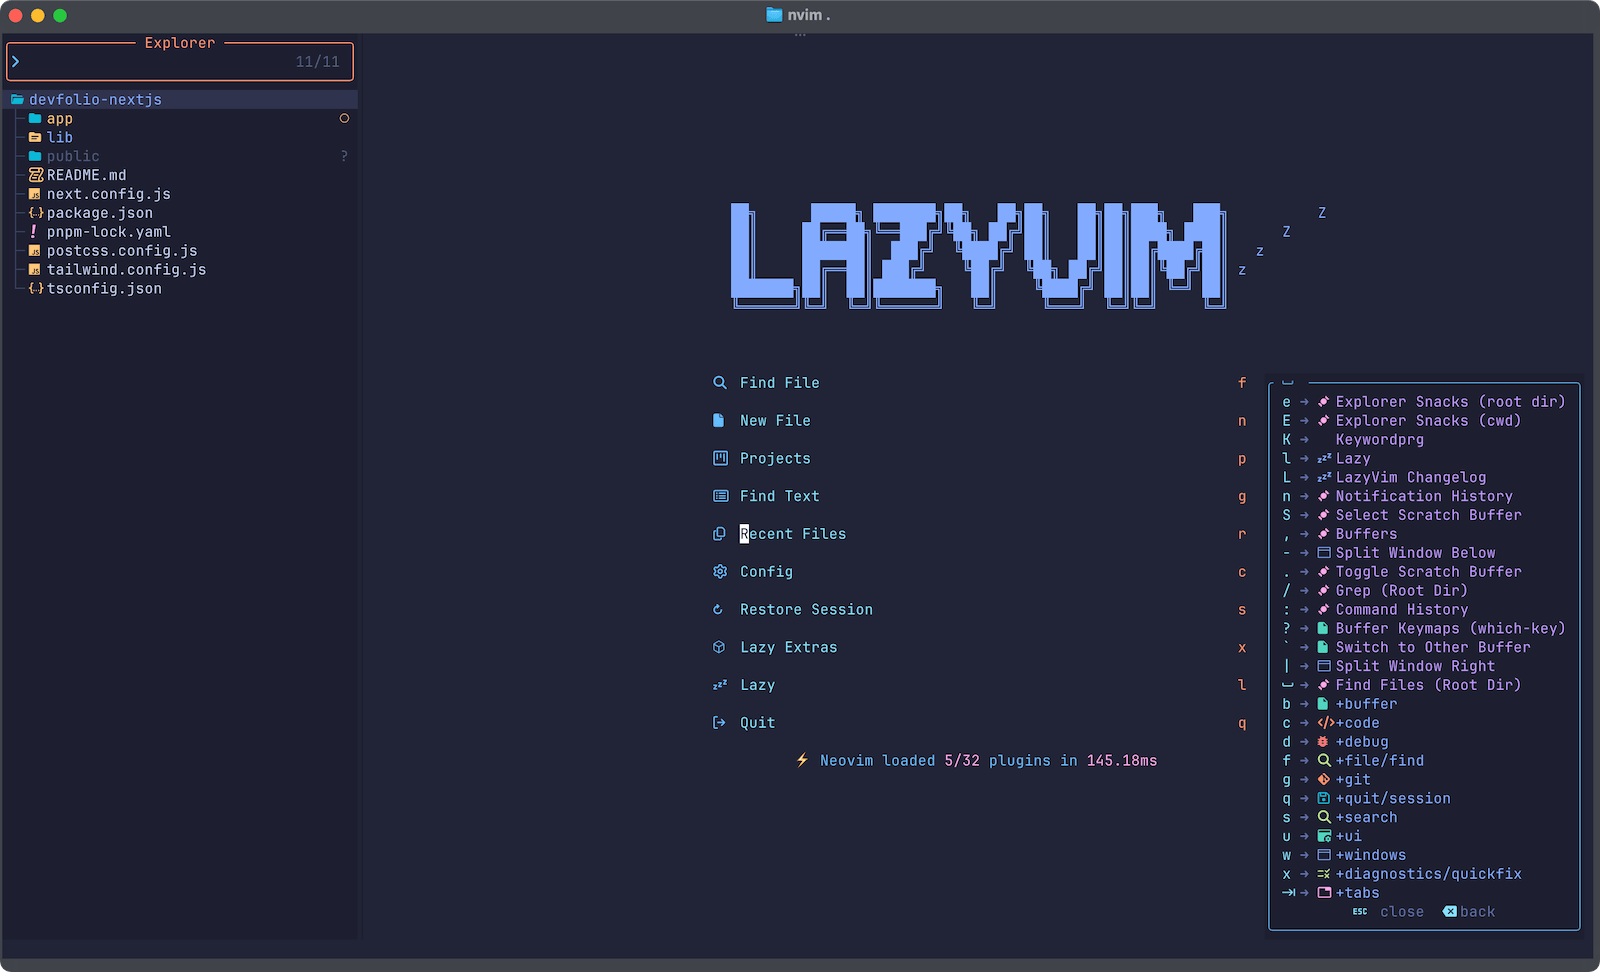
Task: Click the braces icon of package.json
Action: [36, 213]
